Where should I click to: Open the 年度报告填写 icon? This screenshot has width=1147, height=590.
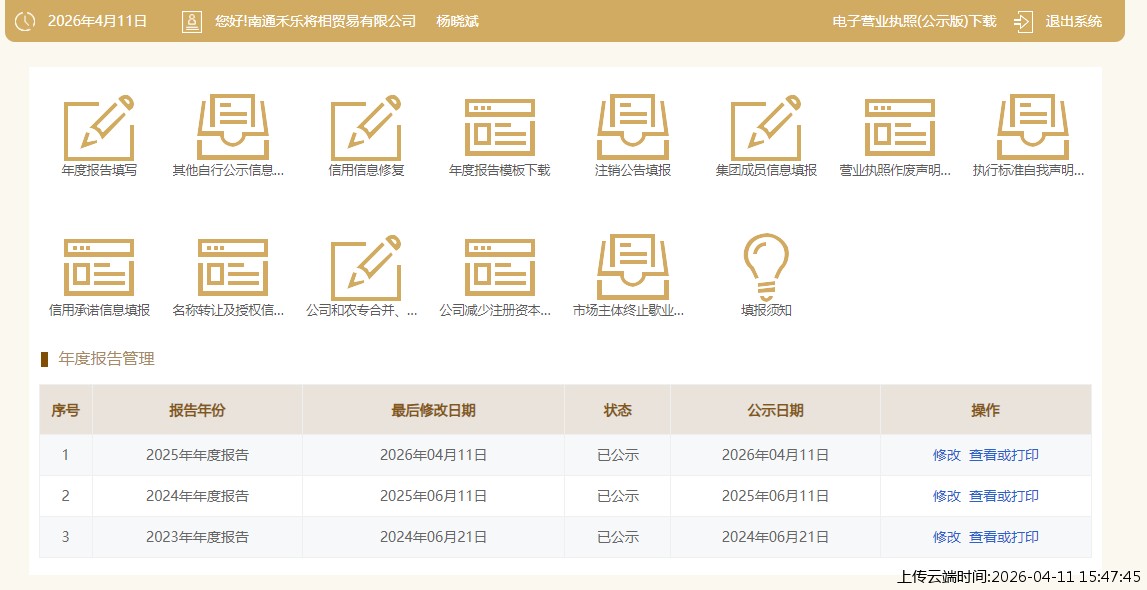click(99, 129)
